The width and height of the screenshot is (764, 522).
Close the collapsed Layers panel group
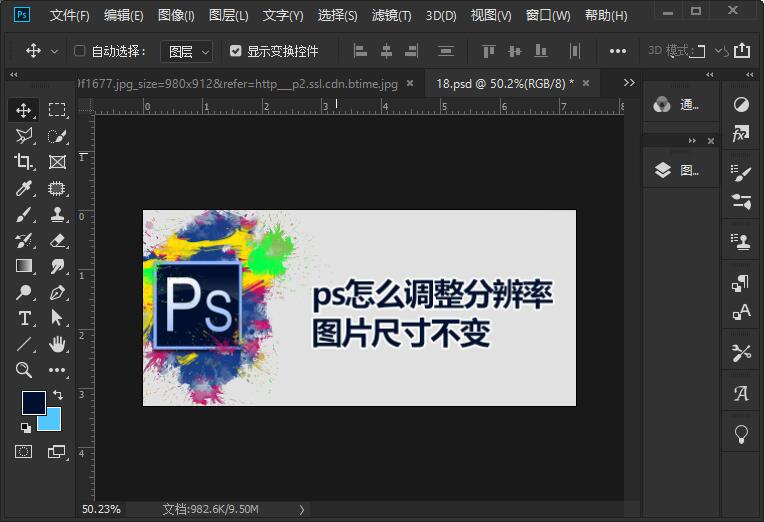pyautogui.click(x=711, y=141)
